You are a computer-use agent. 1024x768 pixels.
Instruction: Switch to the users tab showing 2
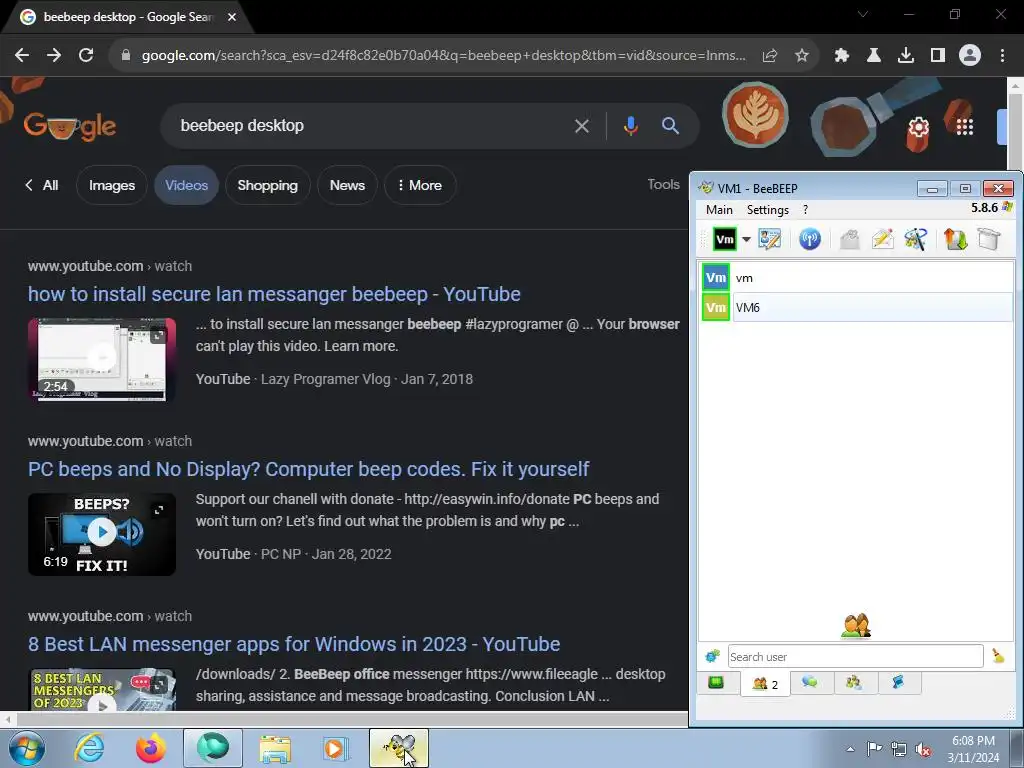(765, 684)
